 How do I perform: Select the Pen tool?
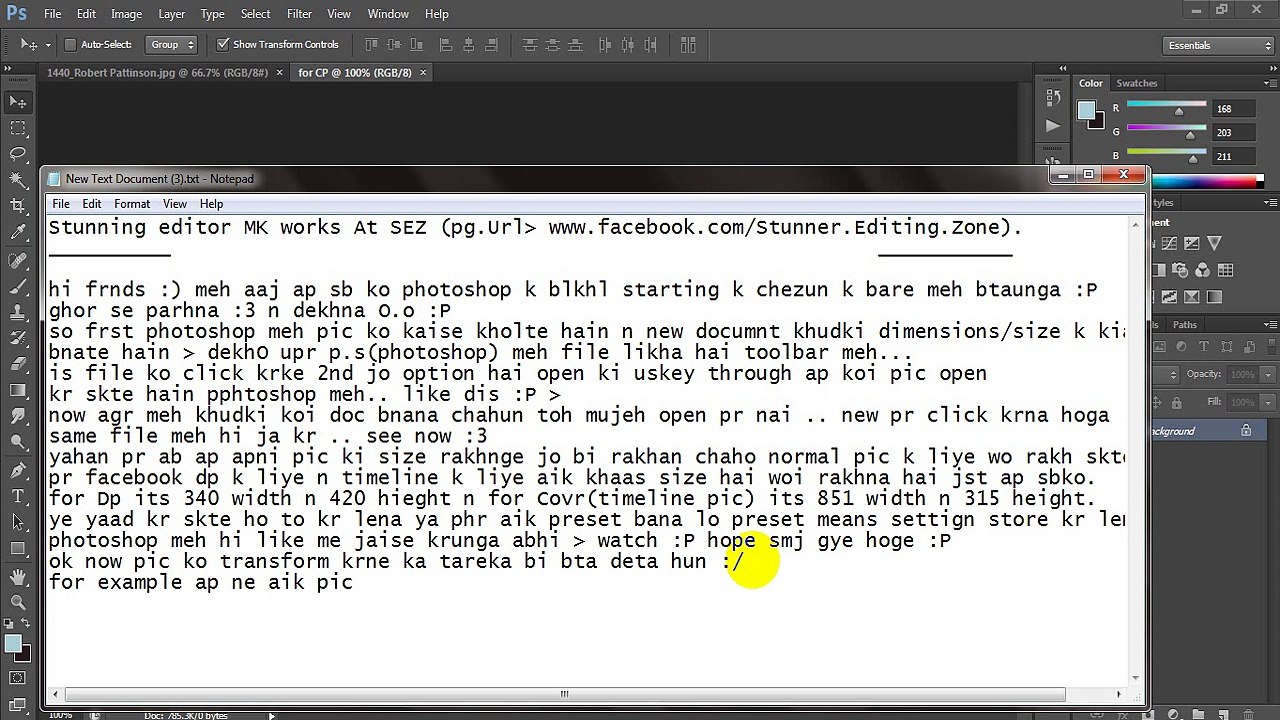18,470
